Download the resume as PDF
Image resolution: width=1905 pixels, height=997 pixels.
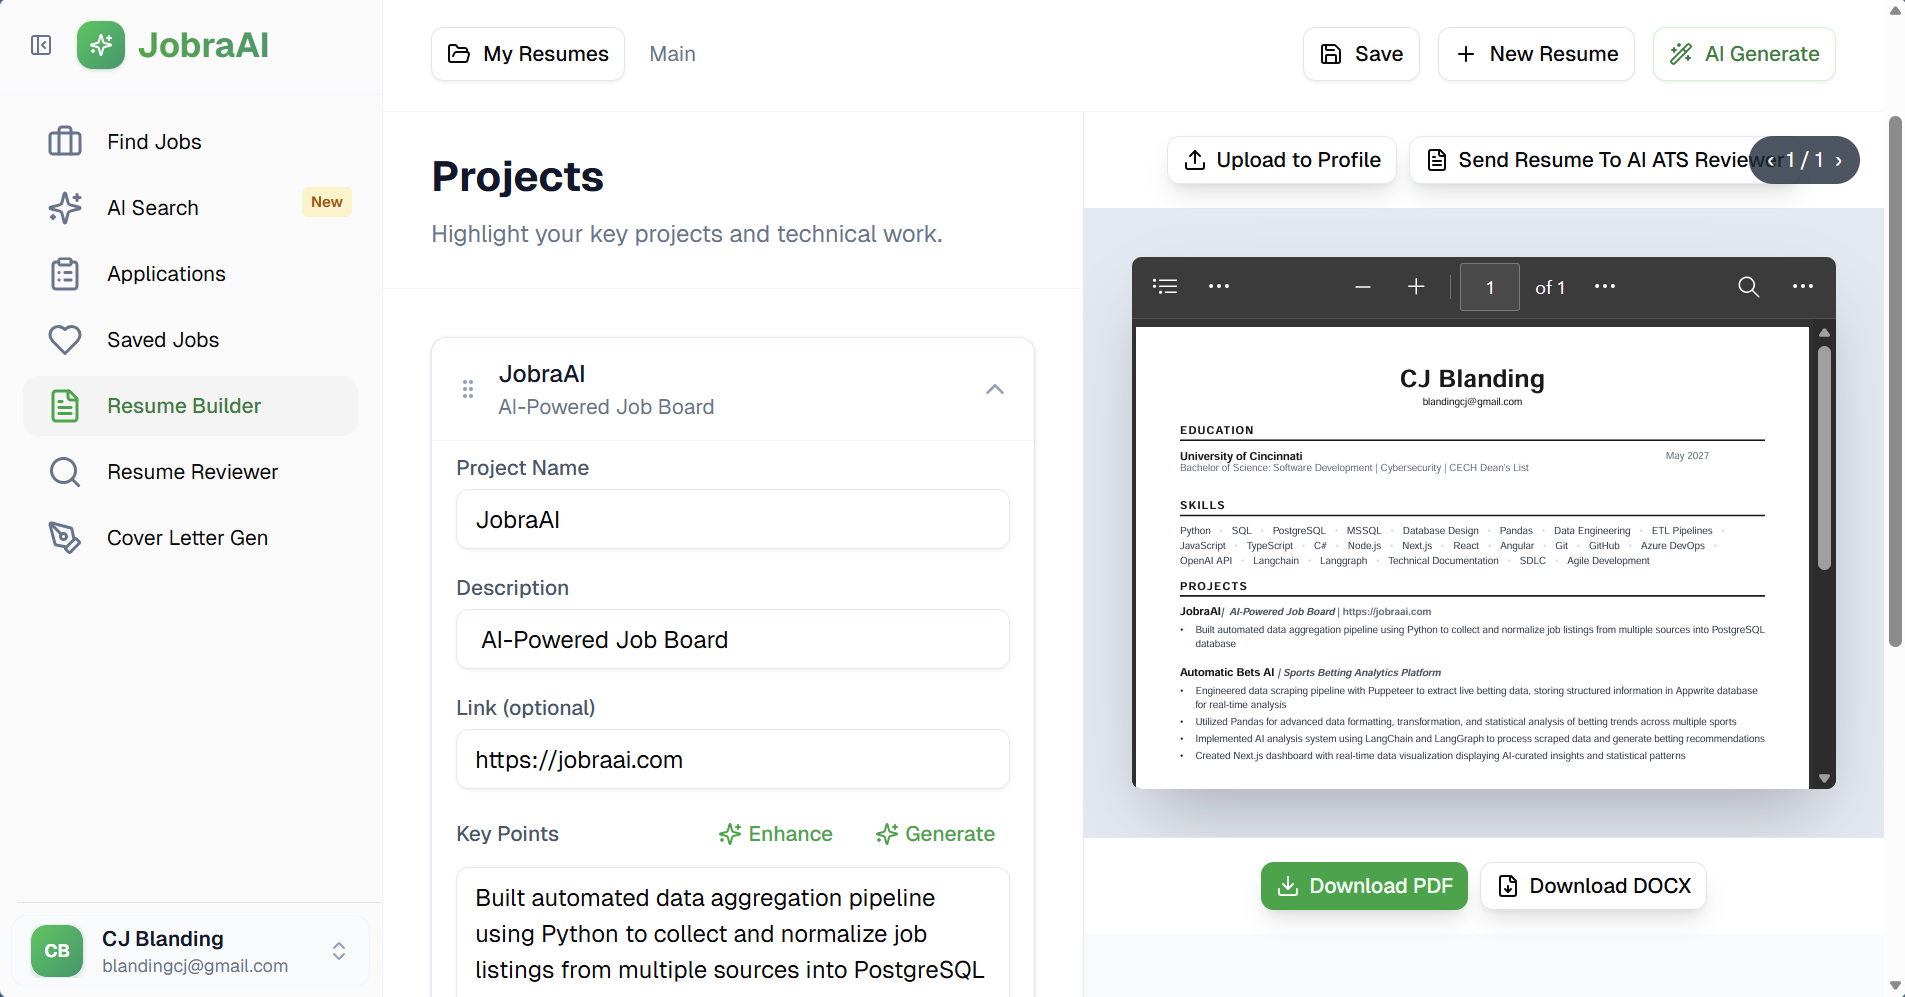1364,886
